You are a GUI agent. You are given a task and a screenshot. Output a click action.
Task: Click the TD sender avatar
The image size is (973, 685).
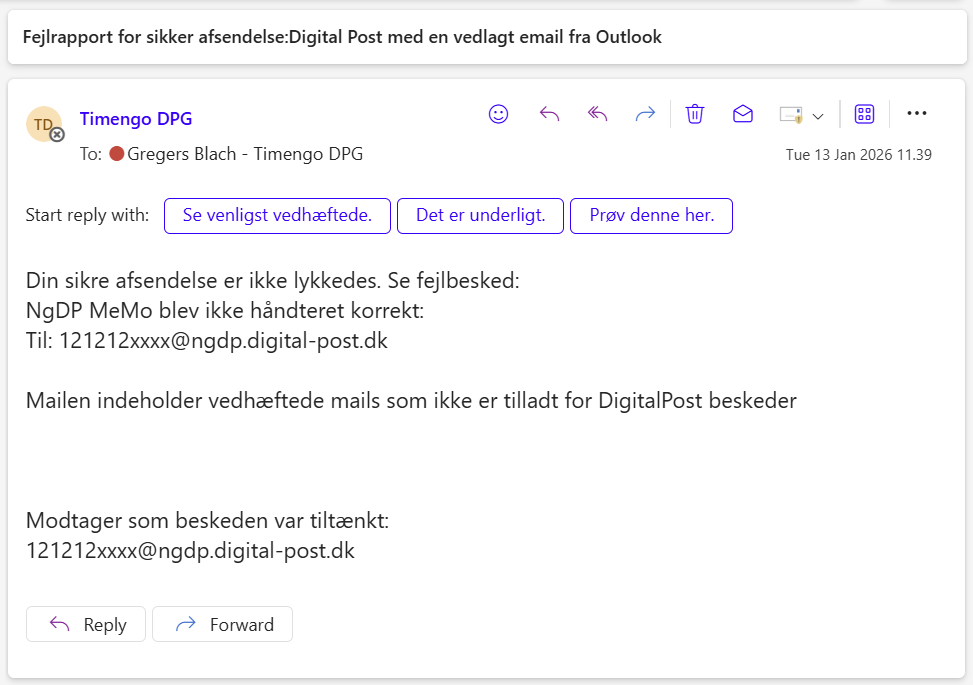click(44, 124)
